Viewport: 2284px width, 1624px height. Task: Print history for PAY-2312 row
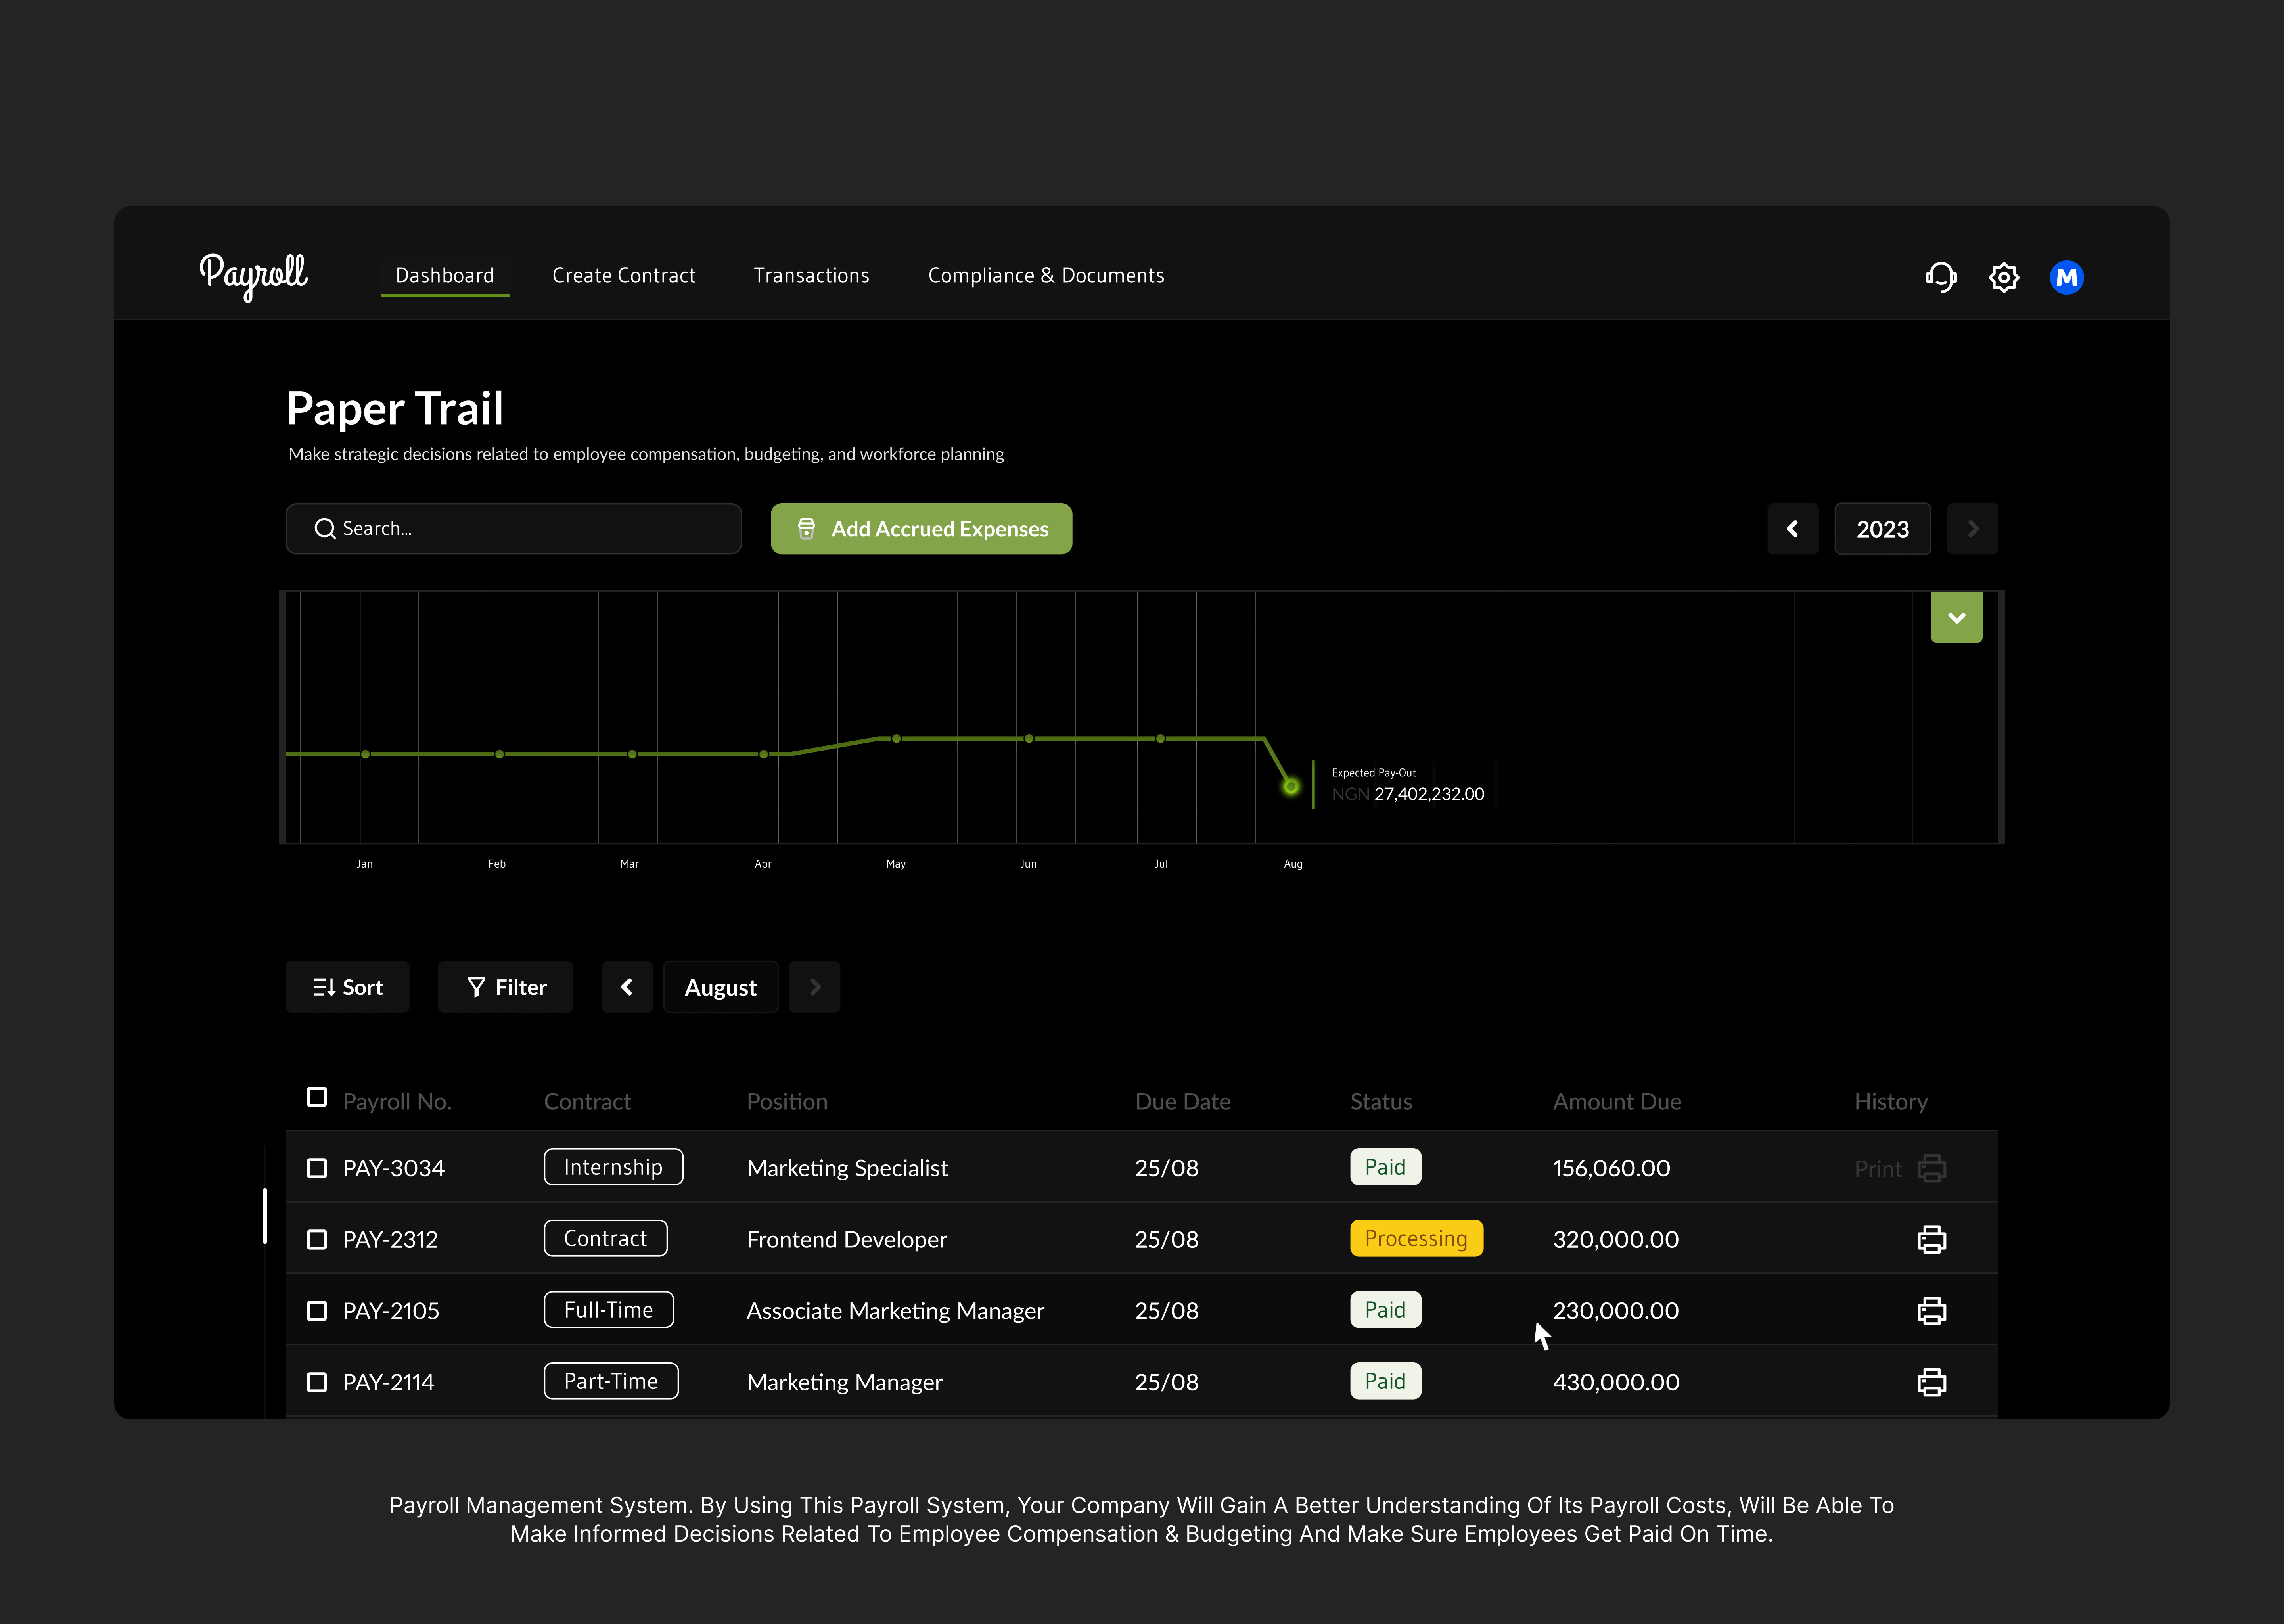coord(1931,1239)
